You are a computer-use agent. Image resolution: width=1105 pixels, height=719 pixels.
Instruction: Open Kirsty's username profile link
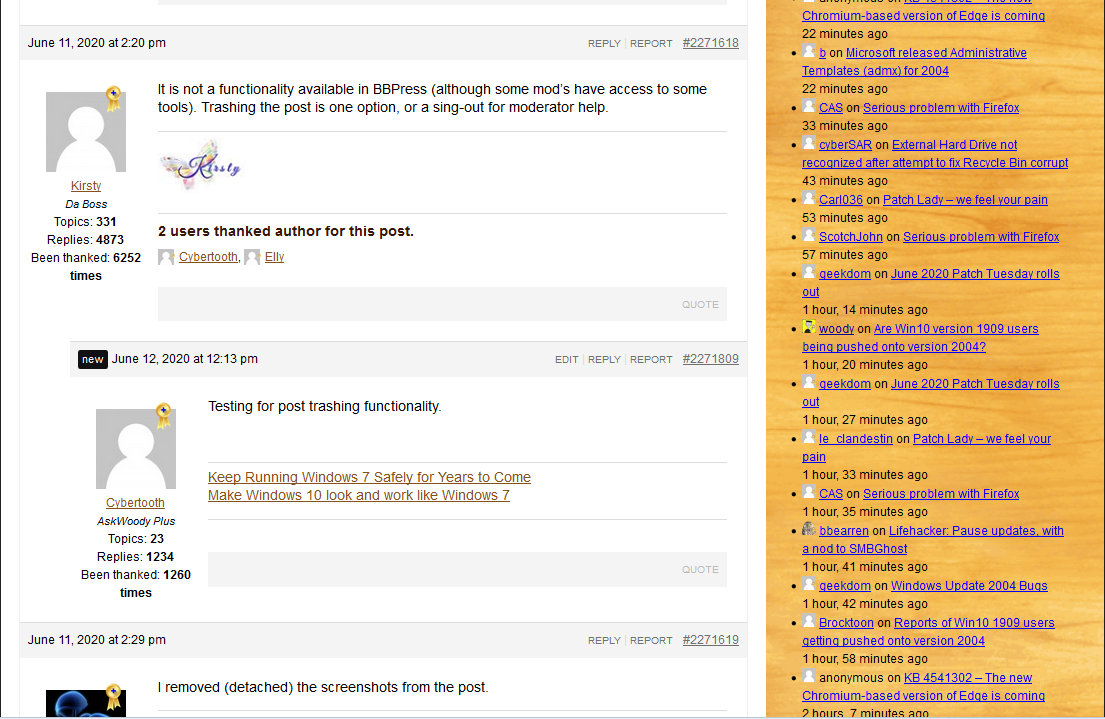86,186
